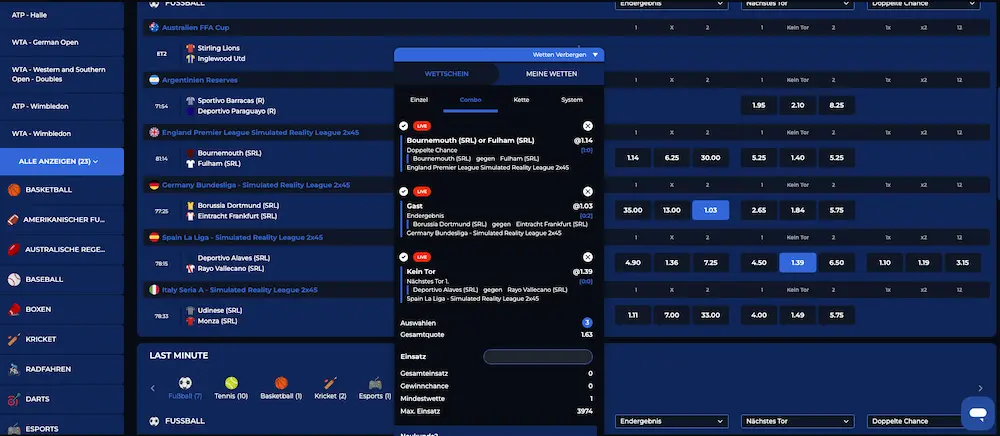Remove the Kein Tor bet from slip

587,257
